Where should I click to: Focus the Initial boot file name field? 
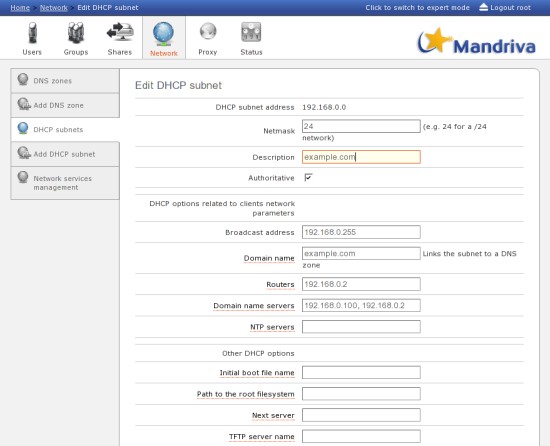361,372
